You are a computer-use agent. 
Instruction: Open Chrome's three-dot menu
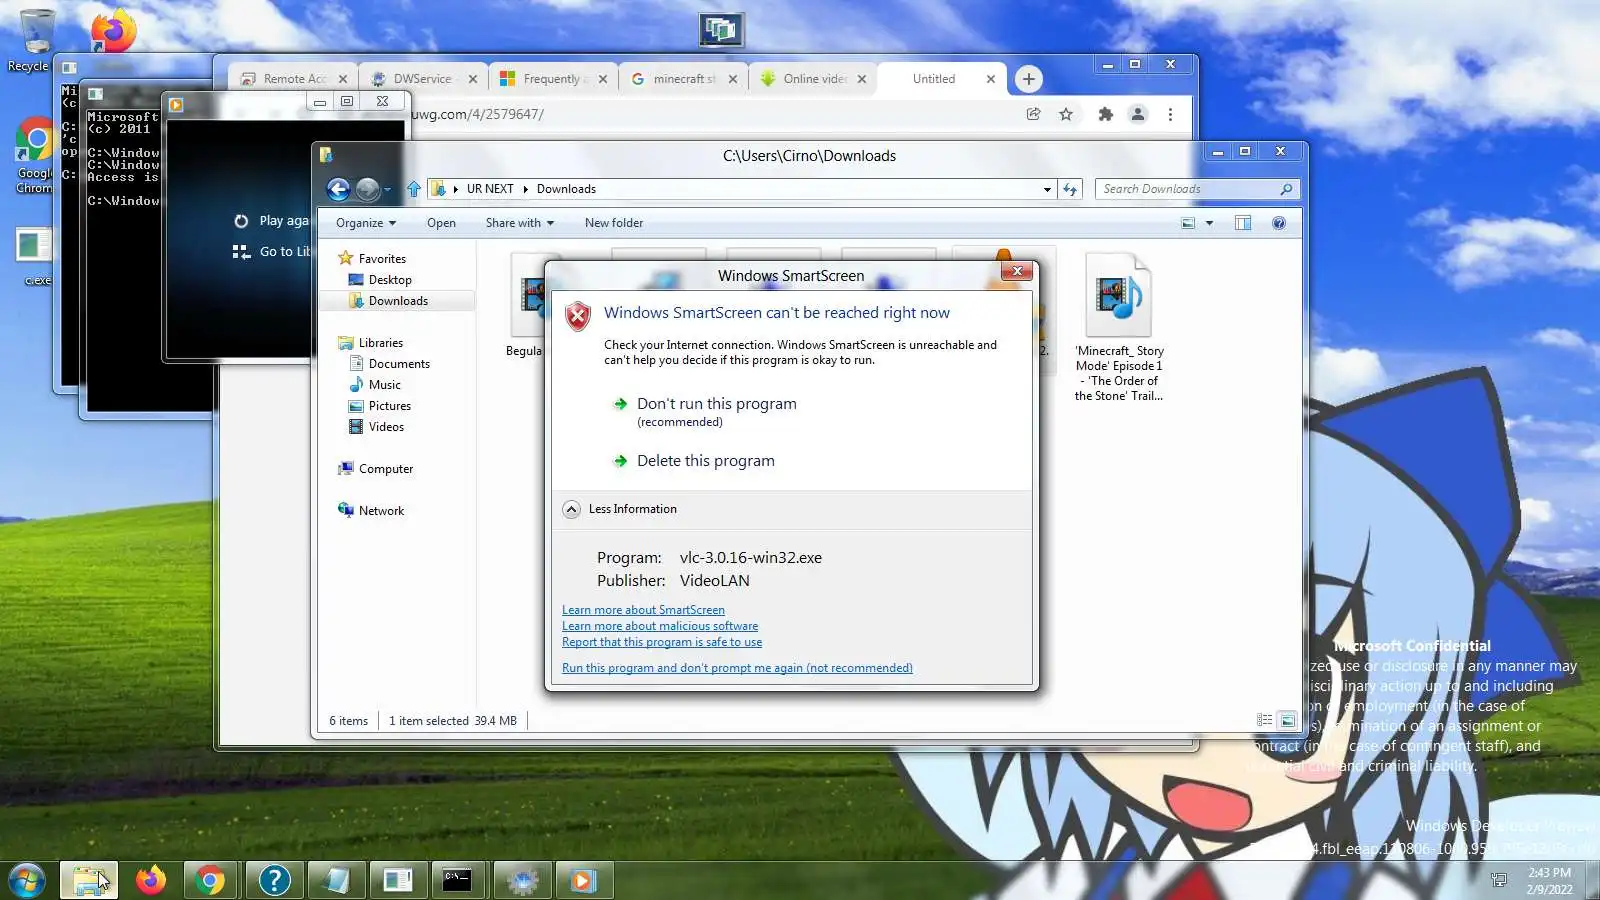(x=1170, y=114)
